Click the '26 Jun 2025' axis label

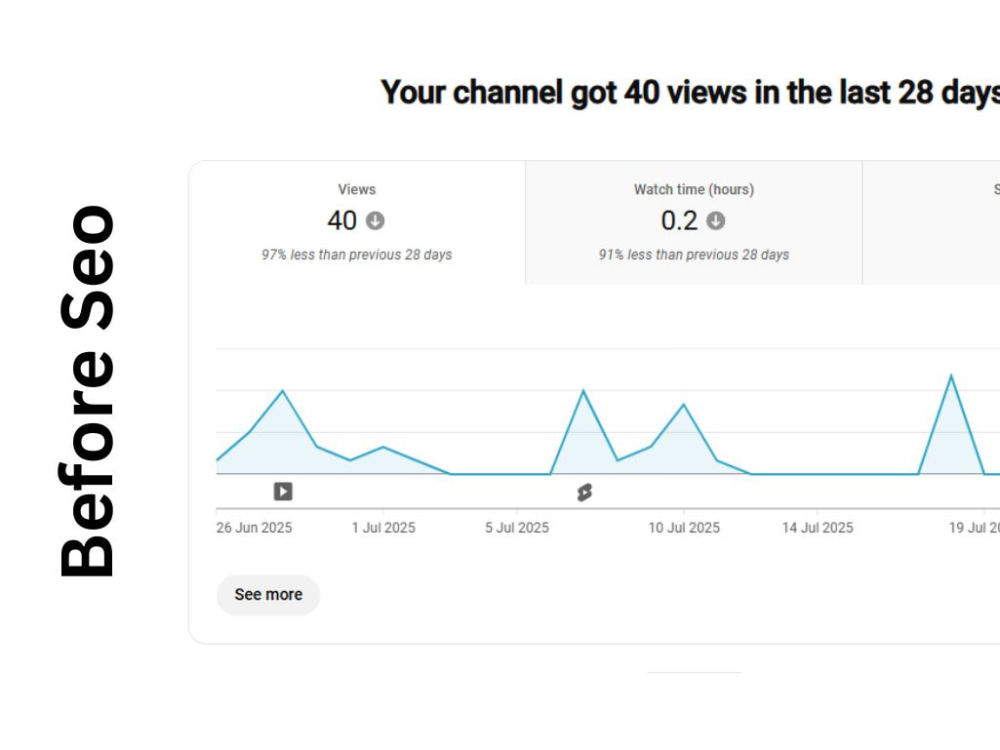click(254, 528)
